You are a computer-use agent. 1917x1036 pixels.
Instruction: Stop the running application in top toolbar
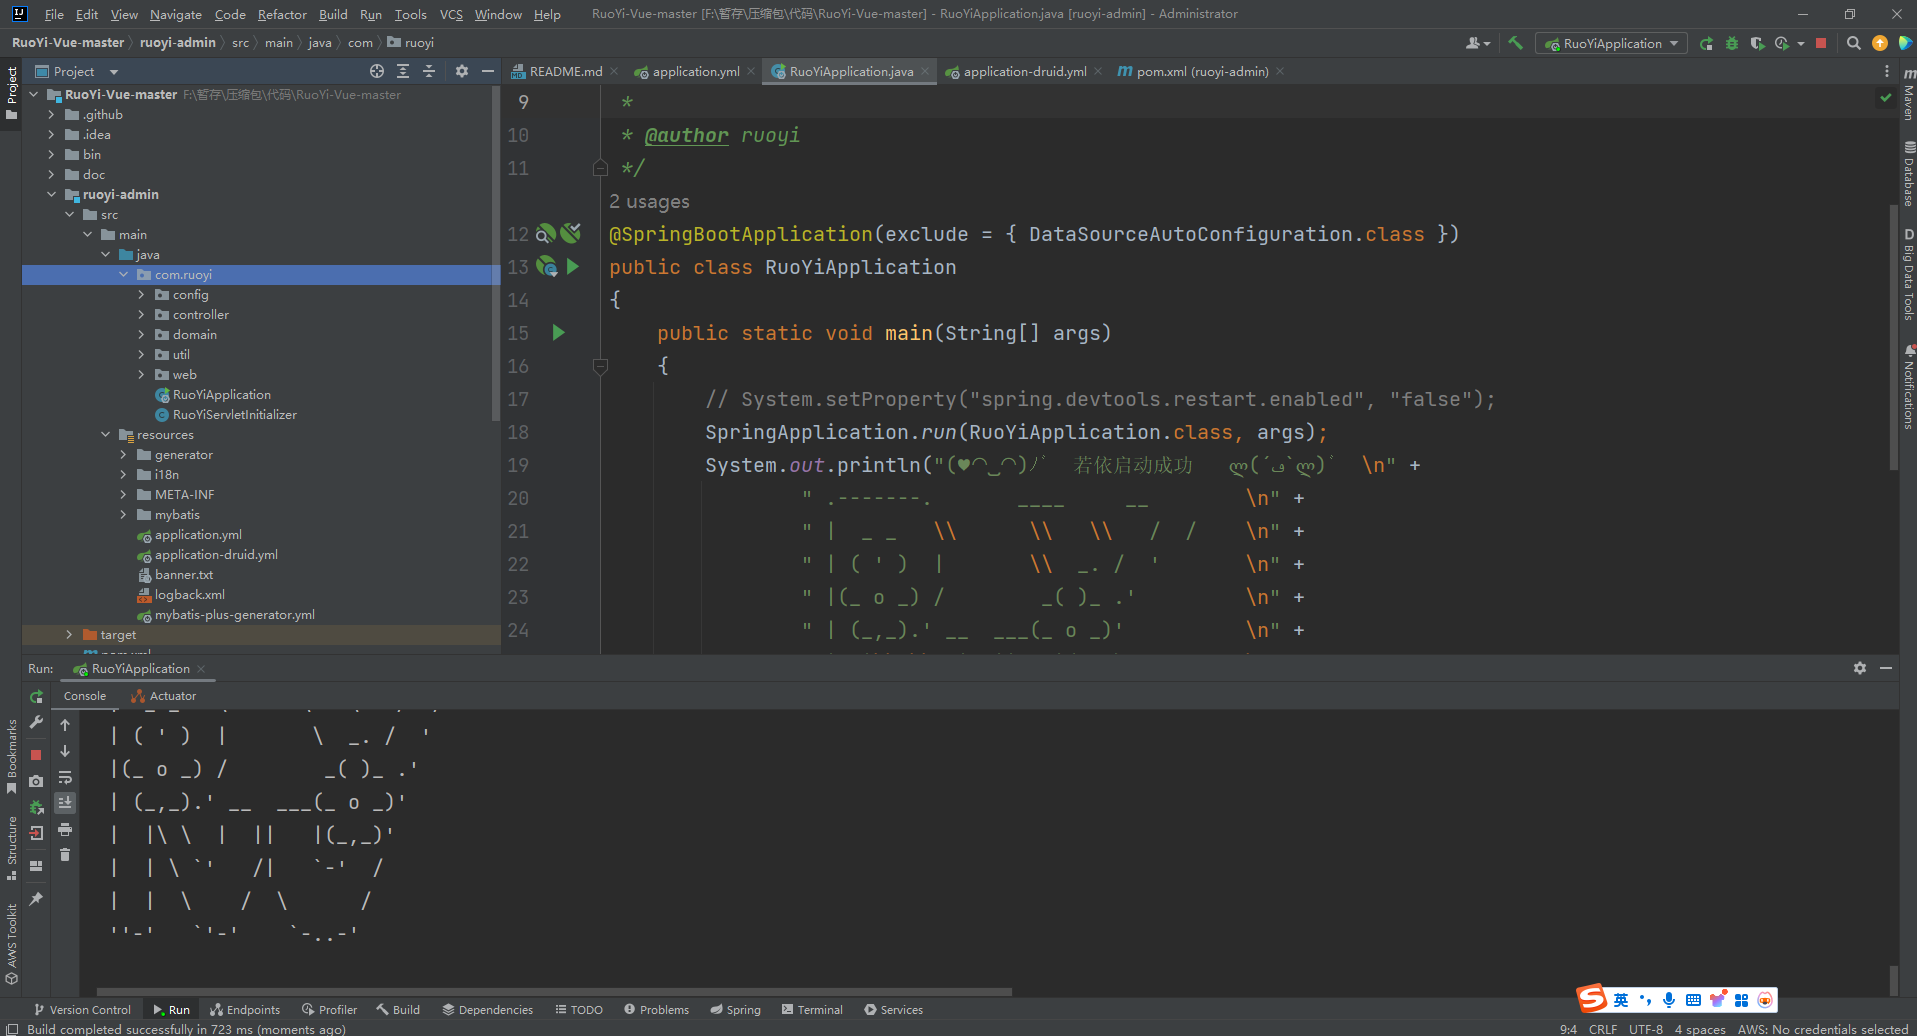tap(1821, 43)
